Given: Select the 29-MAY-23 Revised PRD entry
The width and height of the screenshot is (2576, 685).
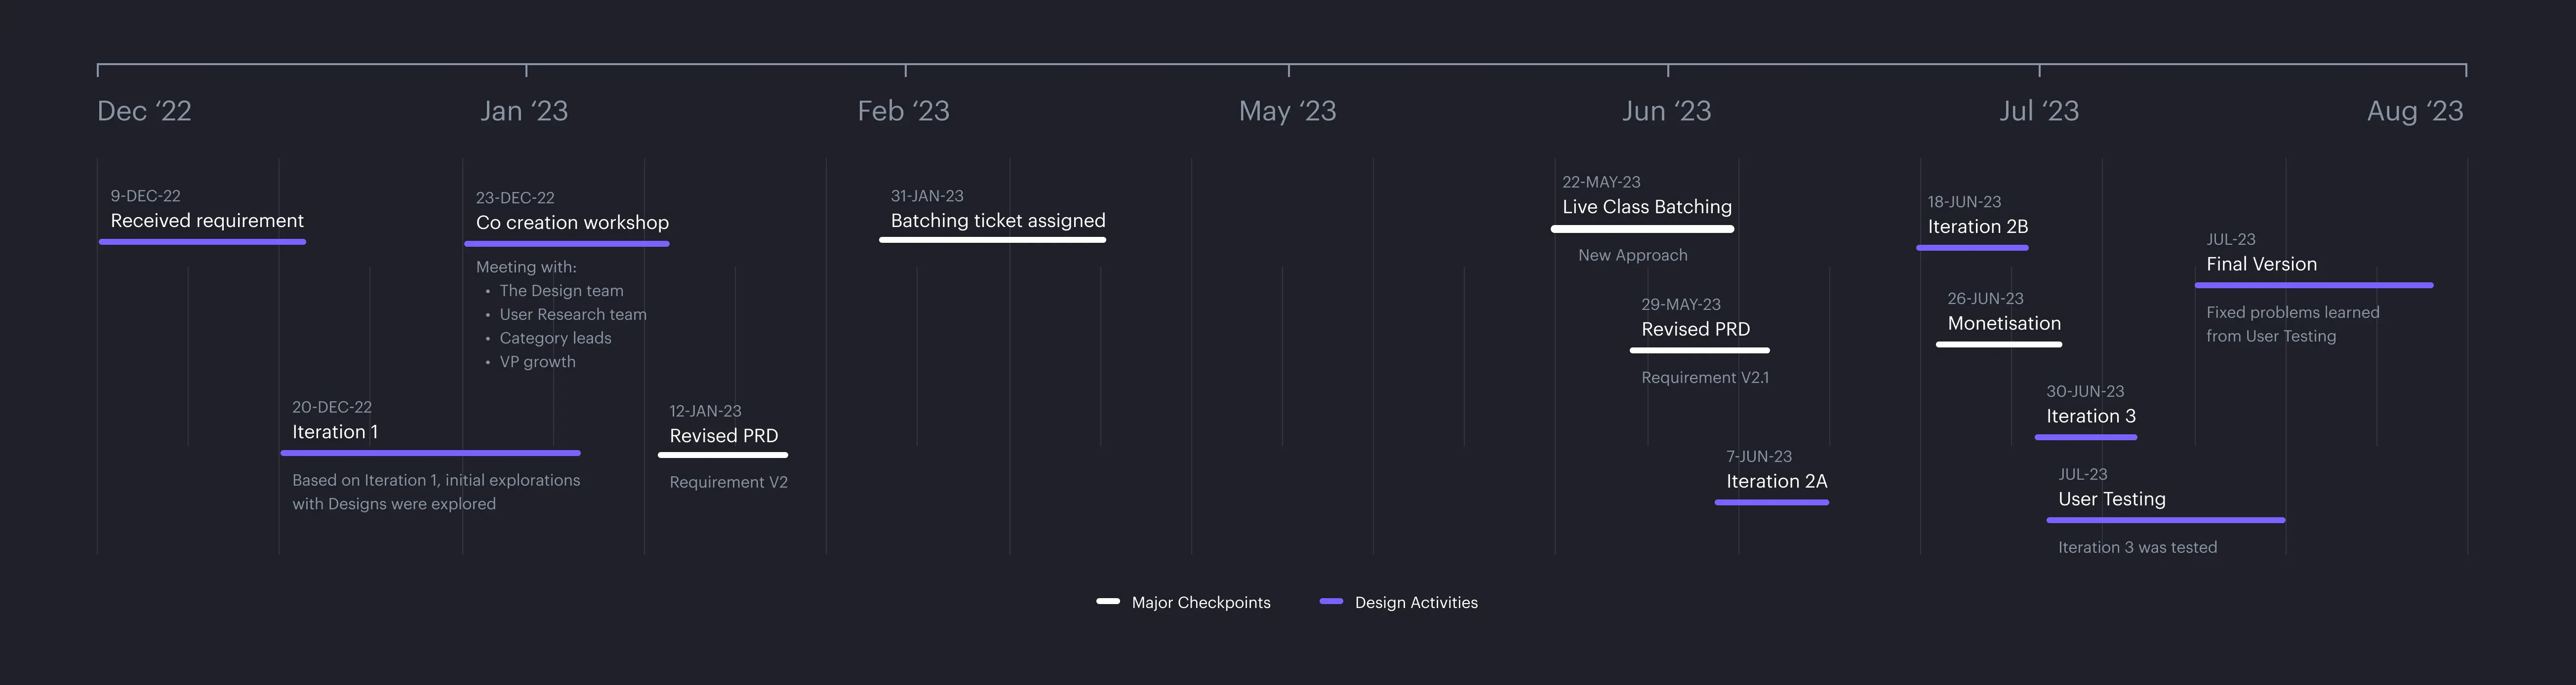Looking at the screenshot, I should coord(1695,329).
